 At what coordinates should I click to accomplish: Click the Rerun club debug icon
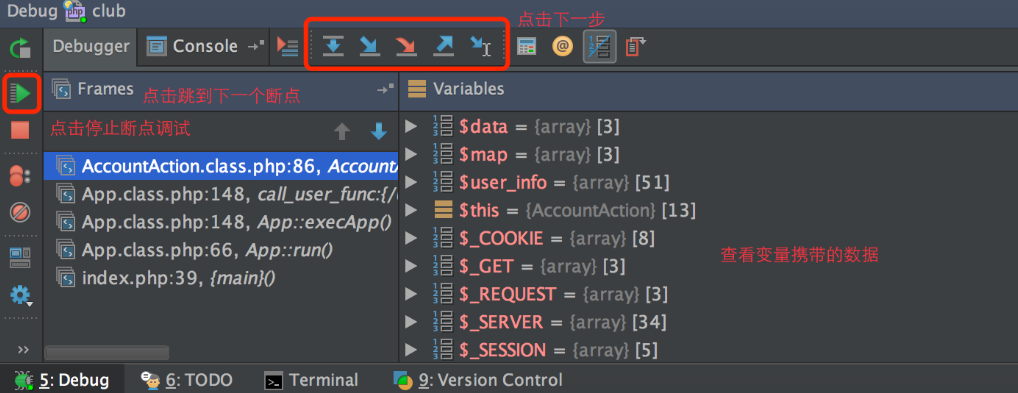[x=20, y=47]
